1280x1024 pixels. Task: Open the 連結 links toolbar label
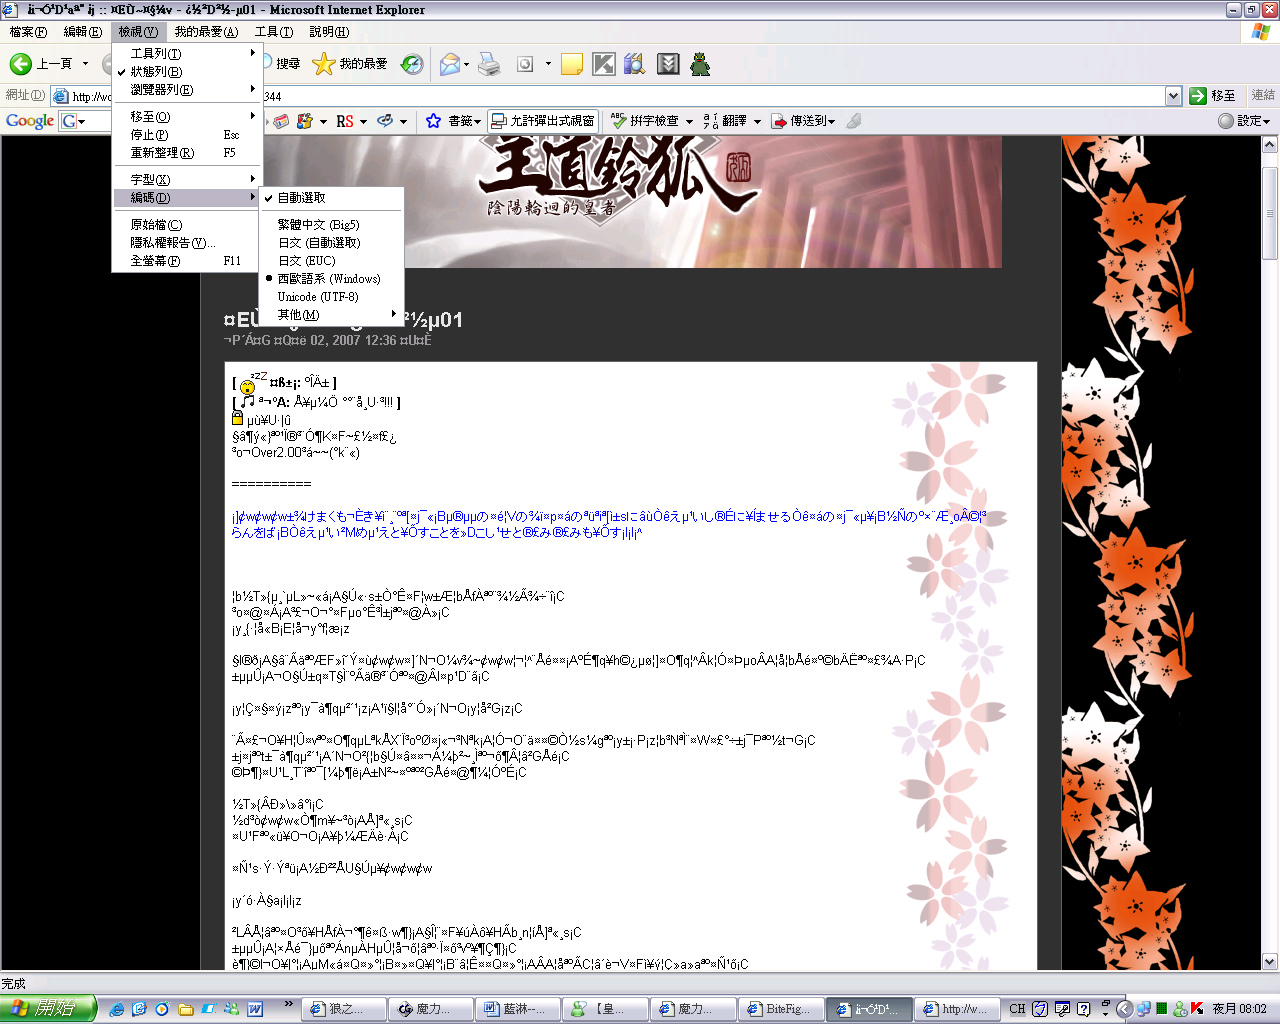click(1263, 96)
